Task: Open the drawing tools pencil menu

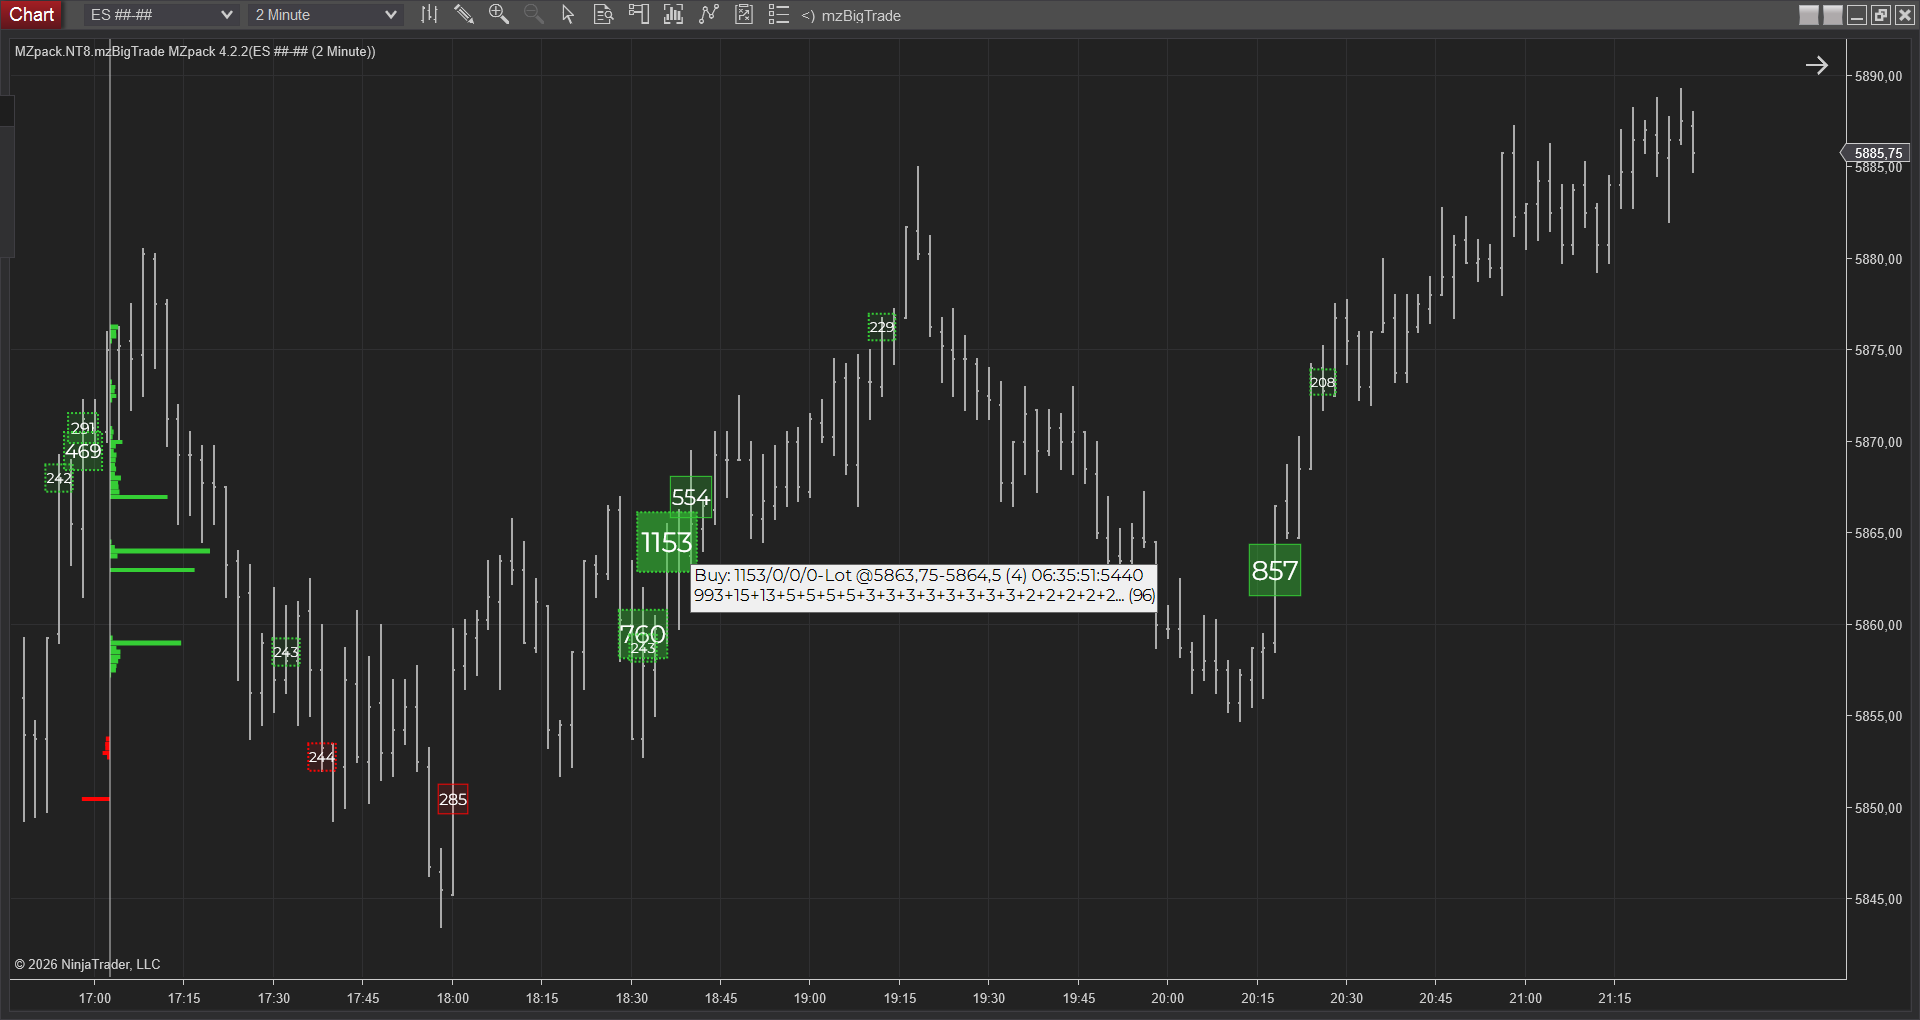Action: [463, 14]
